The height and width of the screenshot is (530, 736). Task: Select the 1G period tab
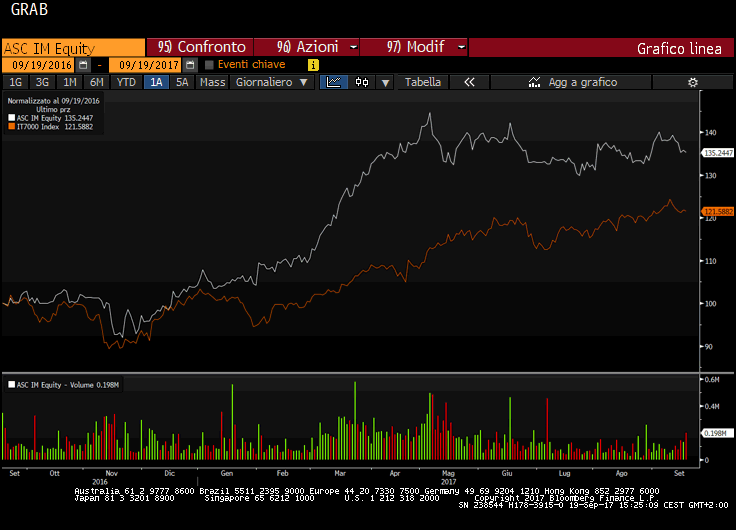click(x=15, y=82)
